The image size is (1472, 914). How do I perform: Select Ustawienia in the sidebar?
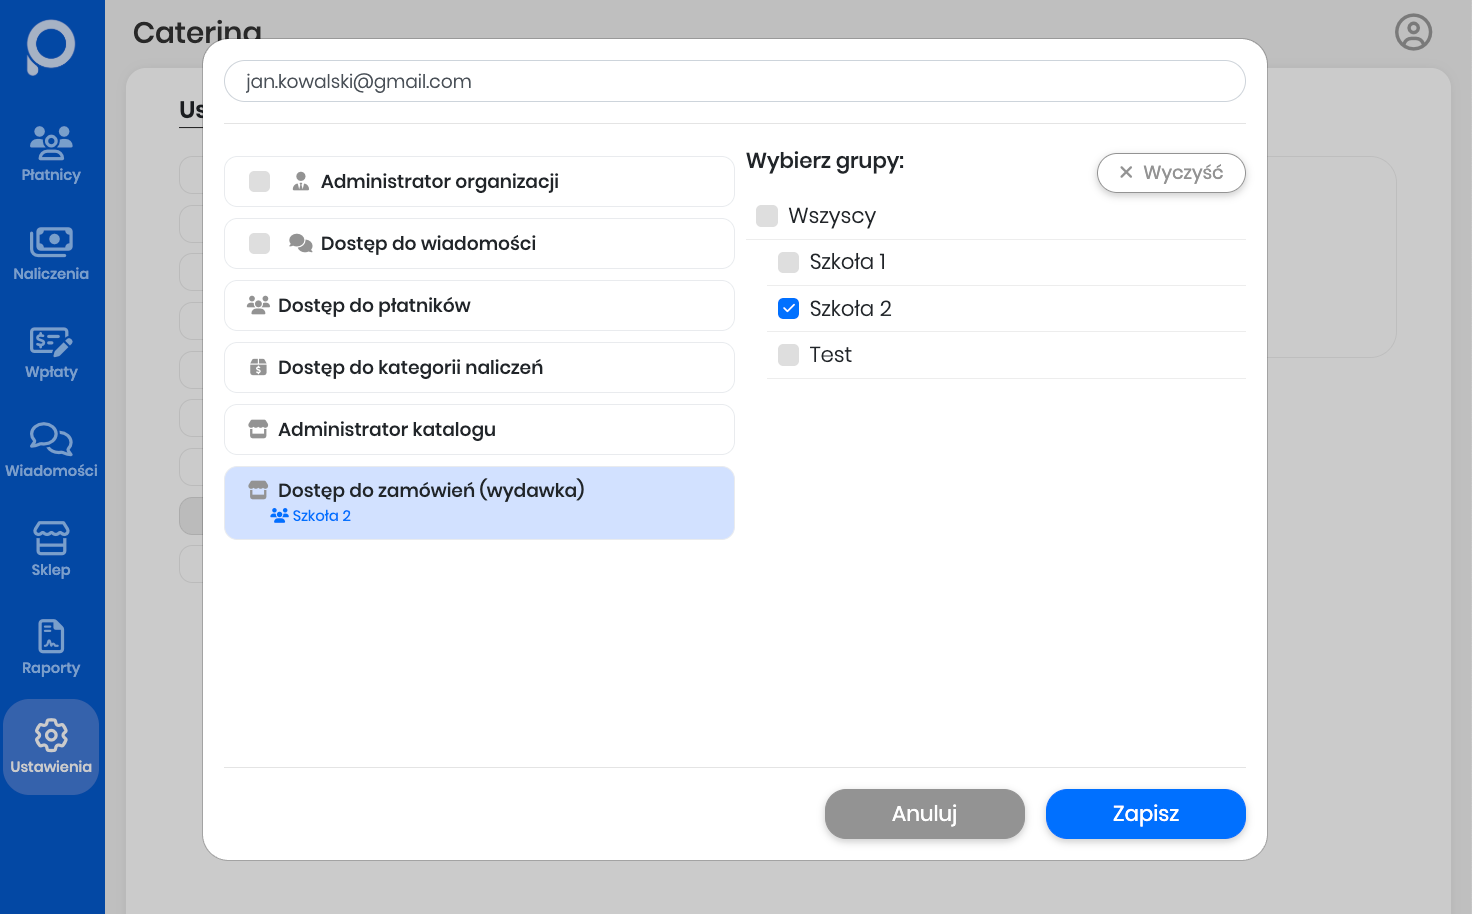pos(51,747)
